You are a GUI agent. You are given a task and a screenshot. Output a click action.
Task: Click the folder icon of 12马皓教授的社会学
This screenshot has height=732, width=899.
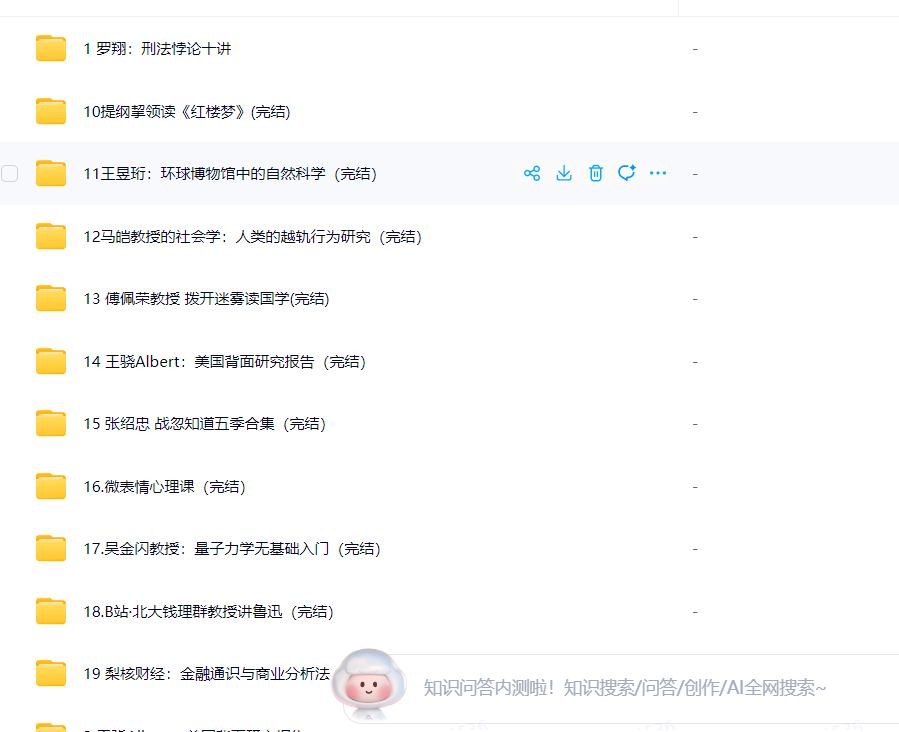point(51,236)
